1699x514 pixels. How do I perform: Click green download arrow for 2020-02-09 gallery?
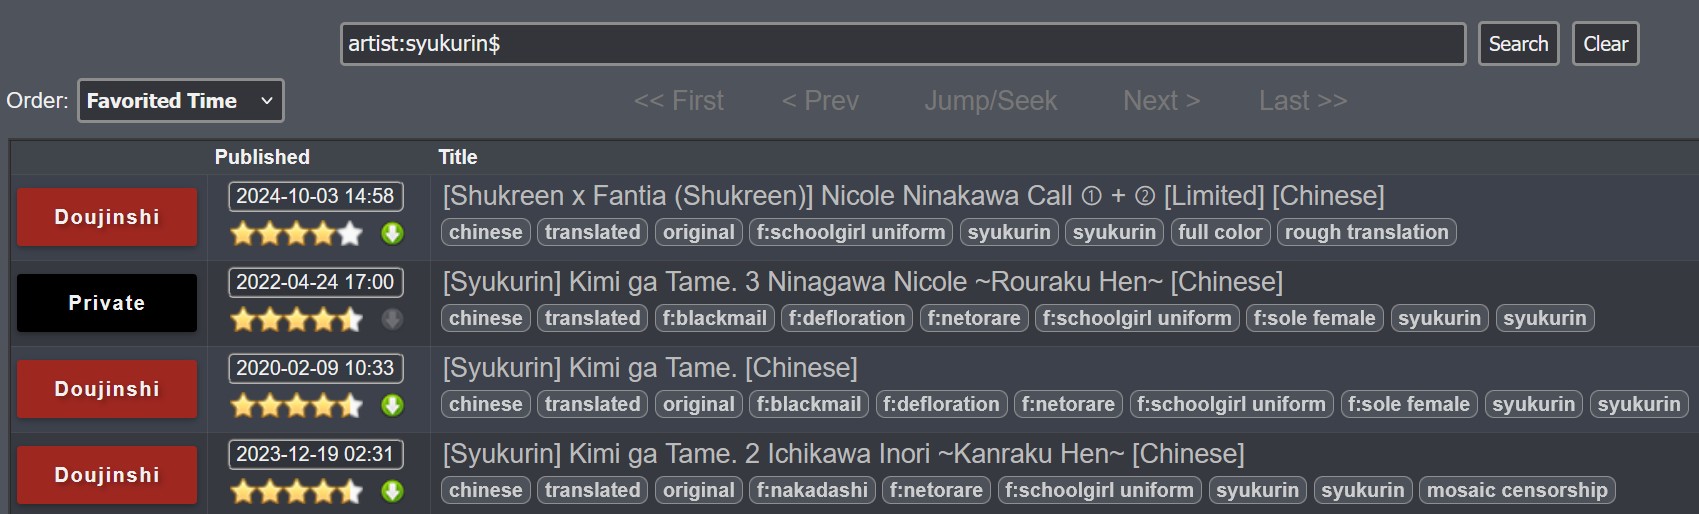click(x=392, y=406)
